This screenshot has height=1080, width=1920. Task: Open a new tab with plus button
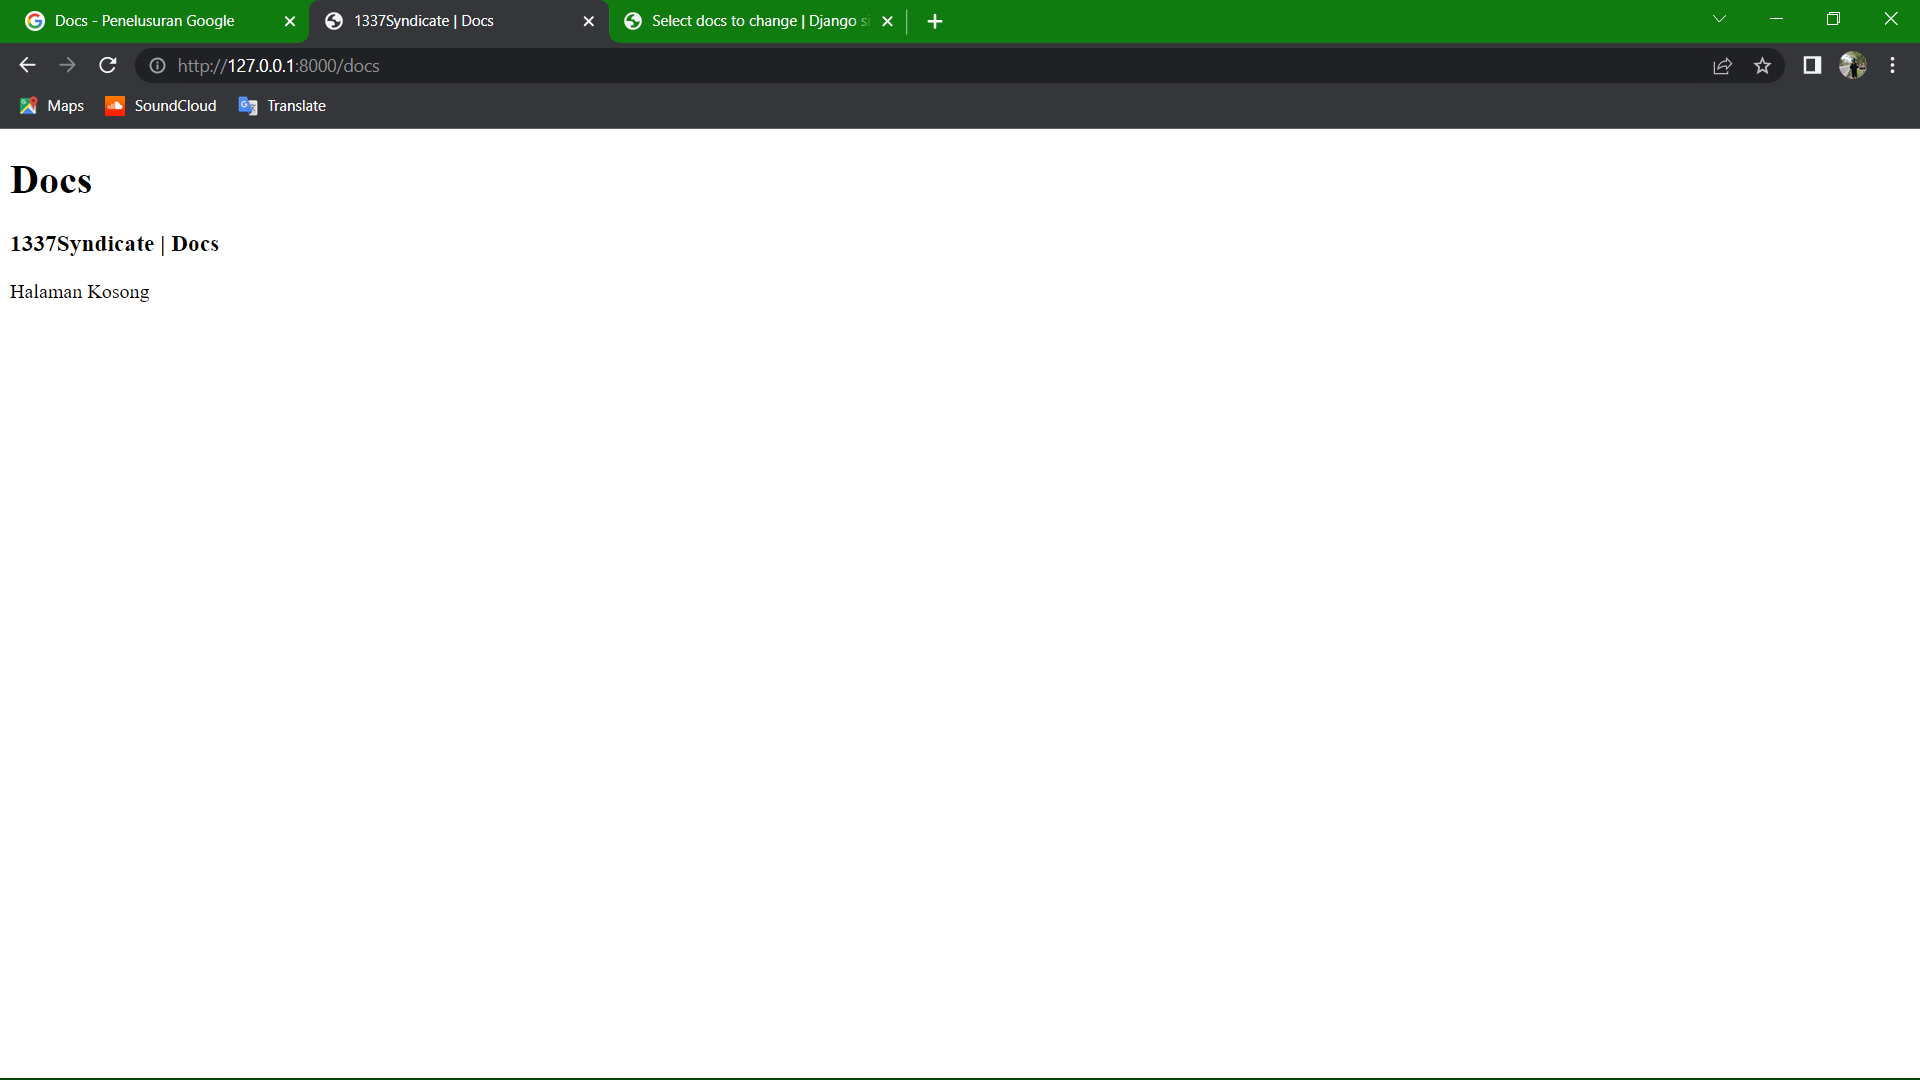[x=934, y=21]
